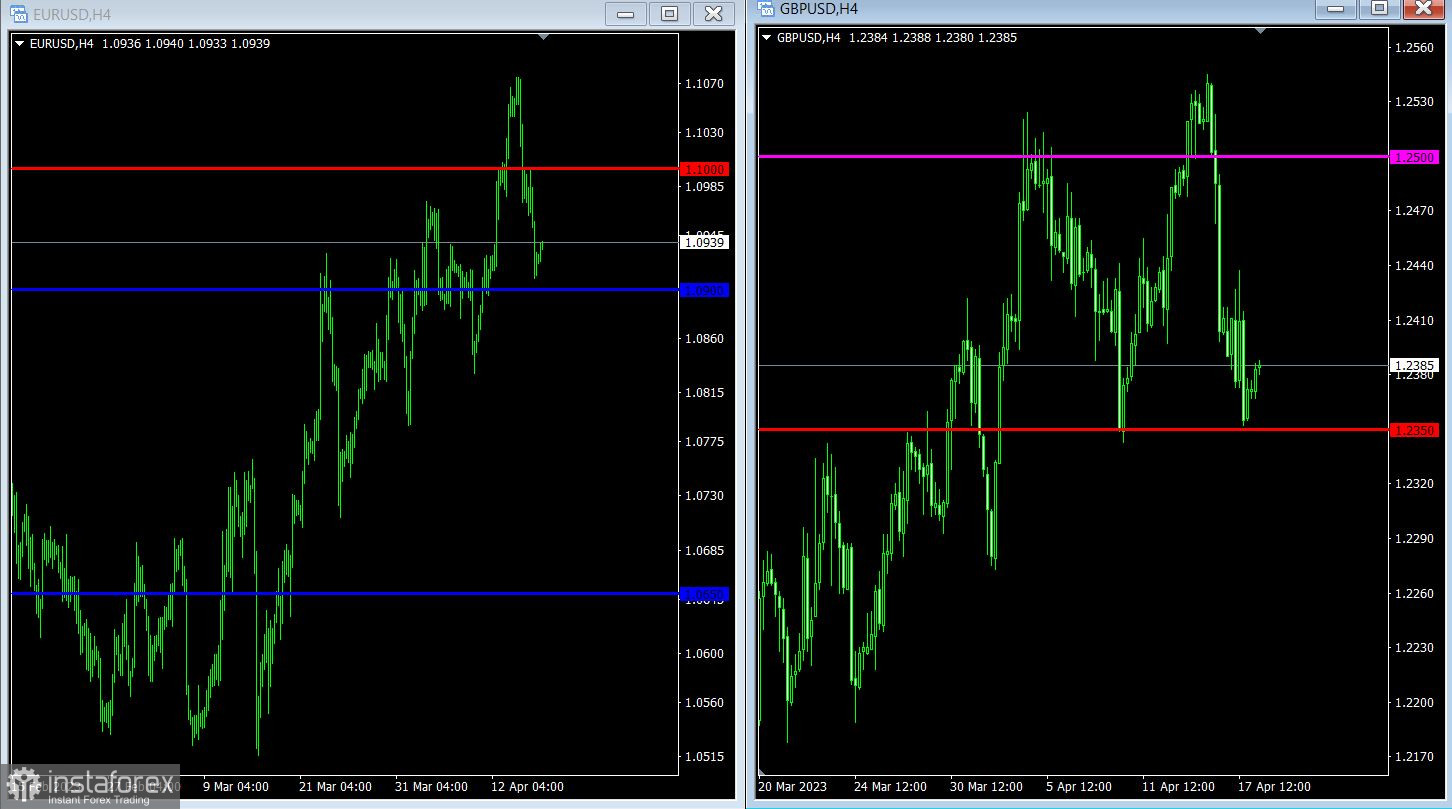Click the 1.2440 level on GBPUSD price scale
The width and height of the screenshot is (1452, 809).
click(1414, 266)
